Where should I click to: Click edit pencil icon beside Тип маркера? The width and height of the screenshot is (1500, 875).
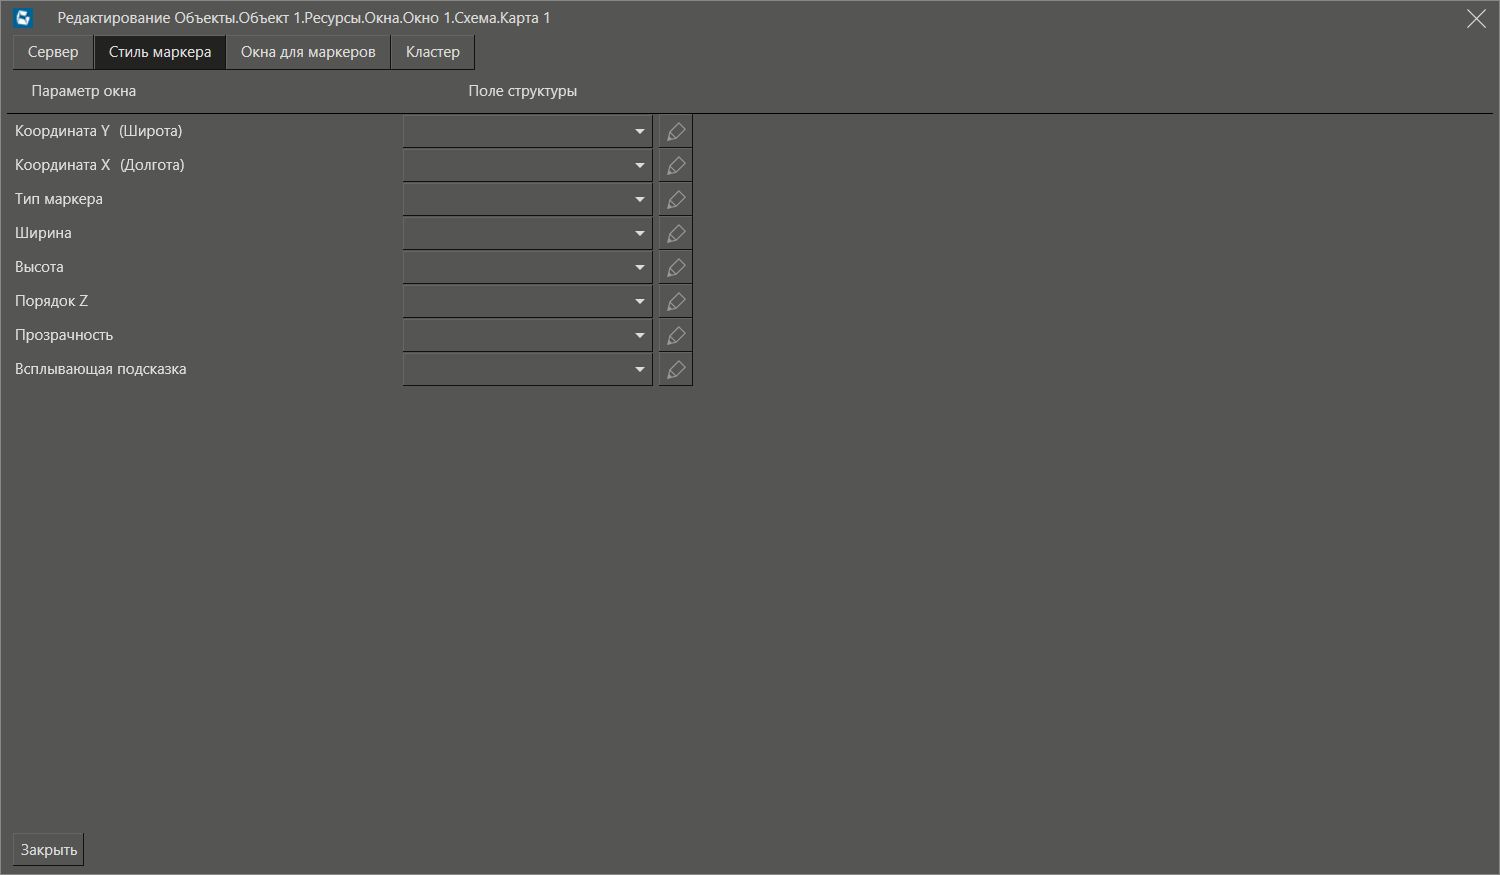(676, 200)
